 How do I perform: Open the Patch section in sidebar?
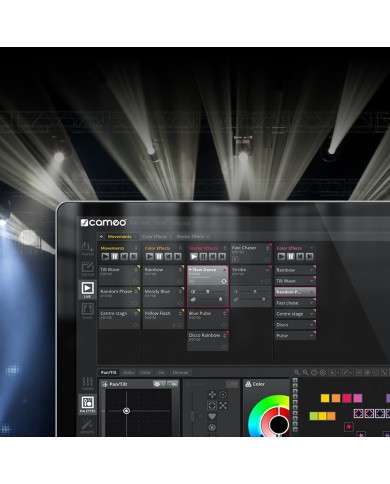click(87, 249)
